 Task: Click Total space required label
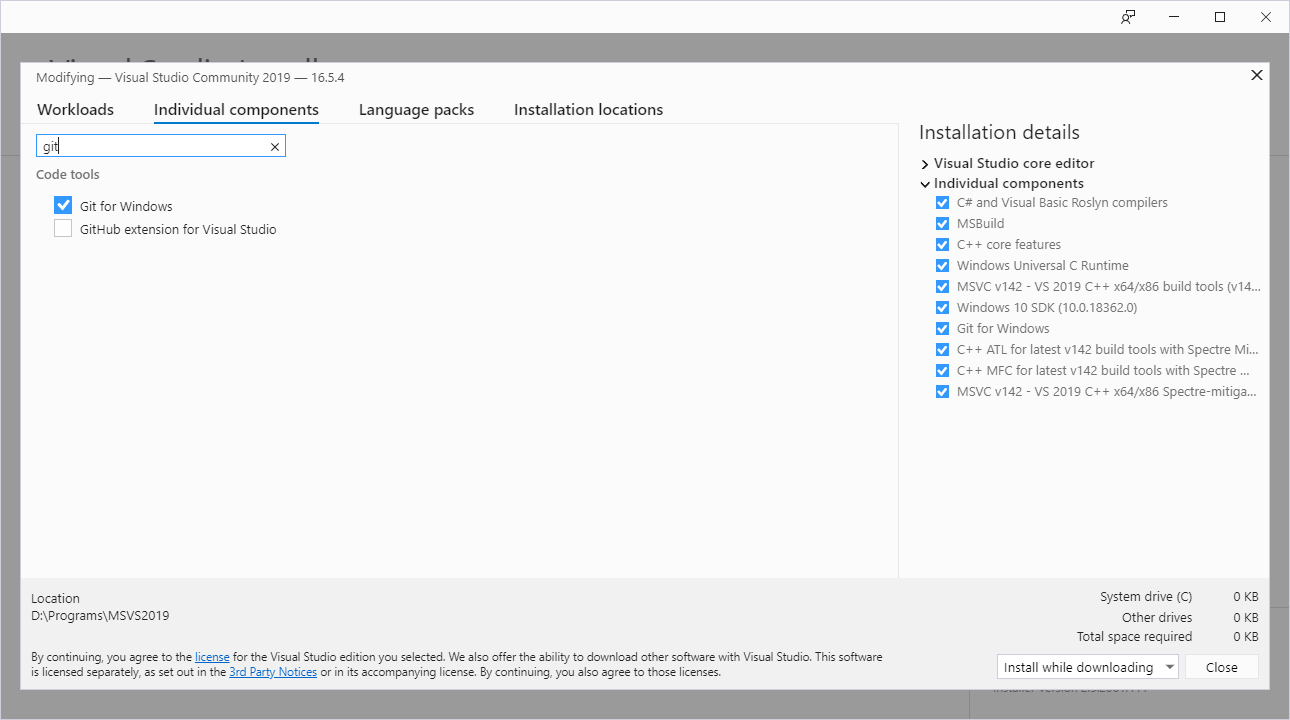click(x=1134, y=637)
